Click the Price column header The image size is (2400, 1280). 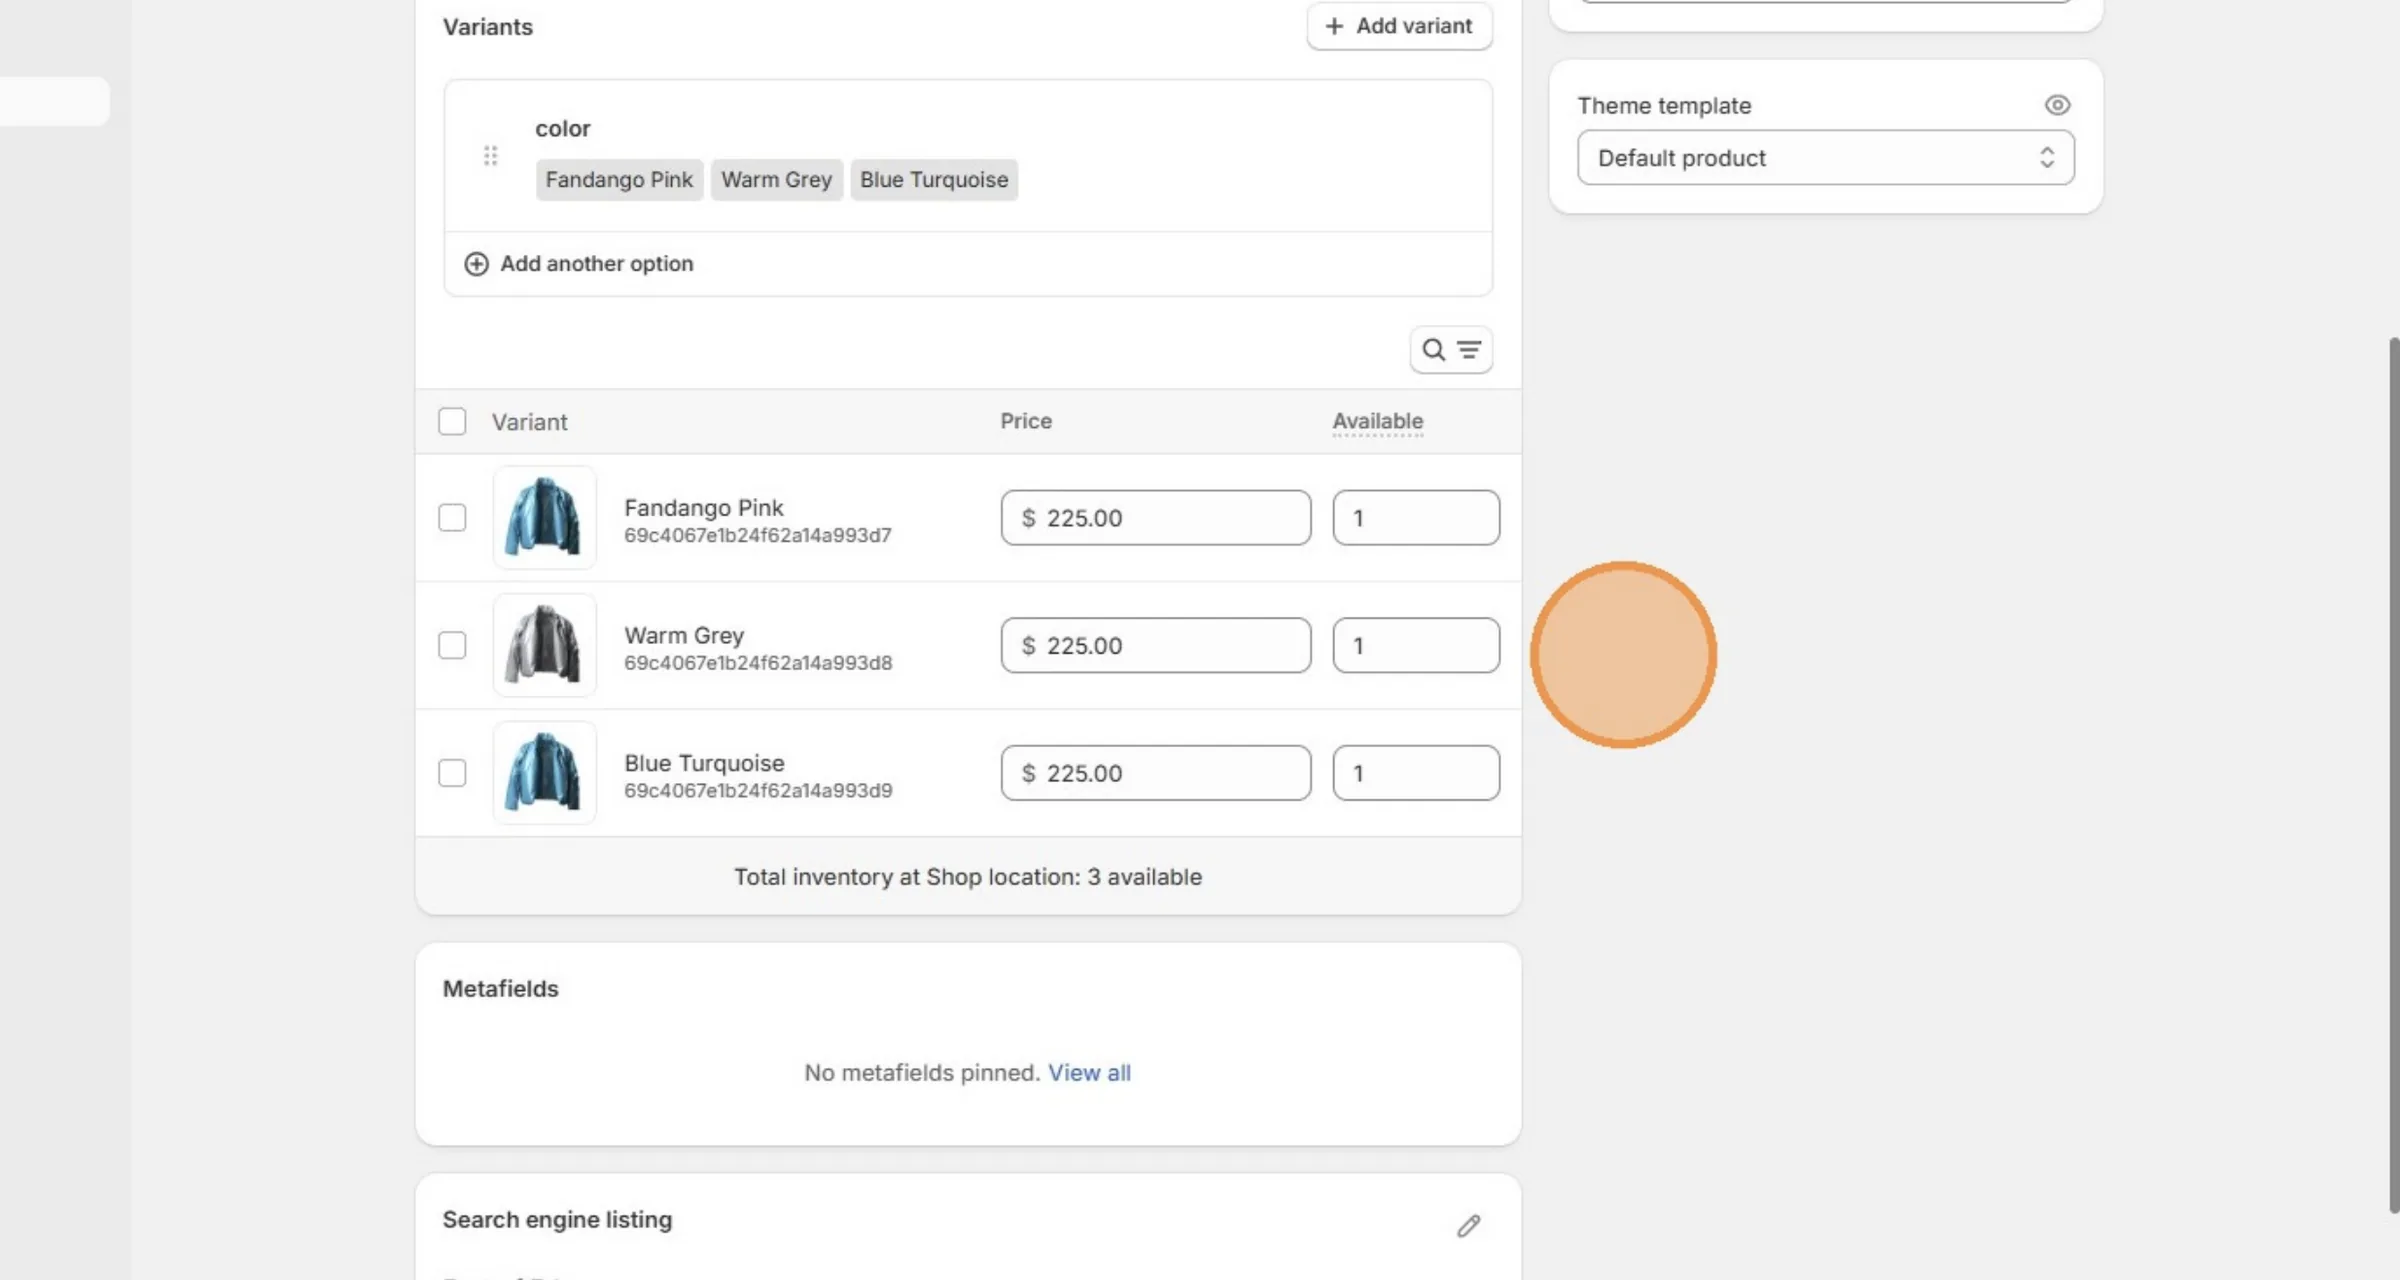click(1026, 421)
